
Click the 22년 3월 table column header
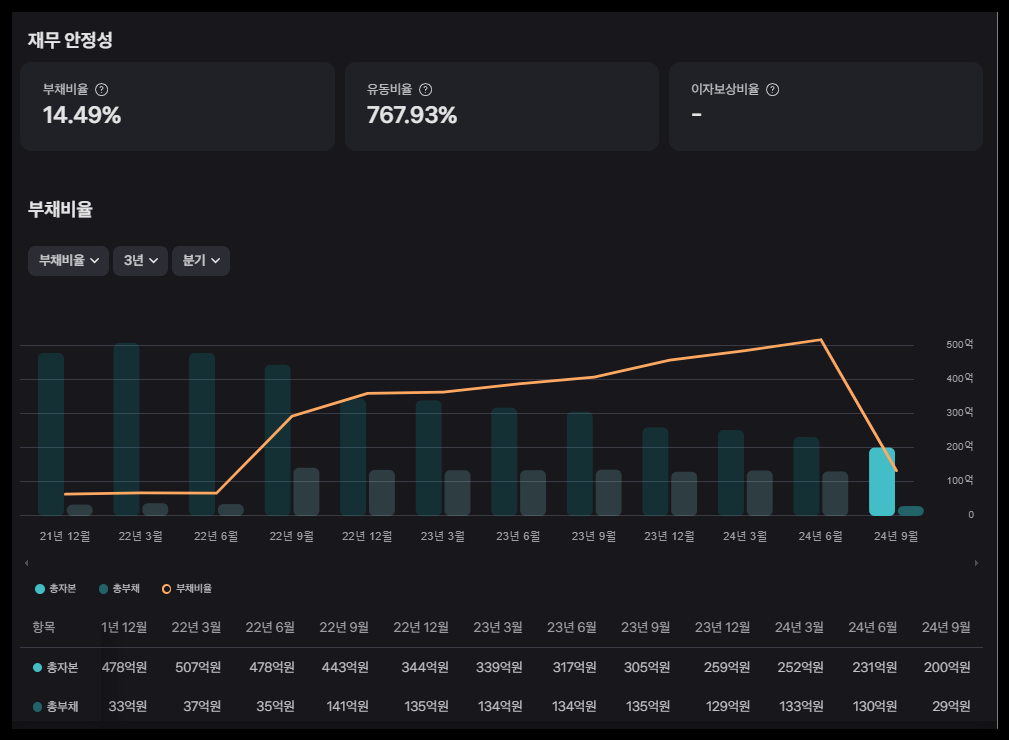(x=196, y=627)
